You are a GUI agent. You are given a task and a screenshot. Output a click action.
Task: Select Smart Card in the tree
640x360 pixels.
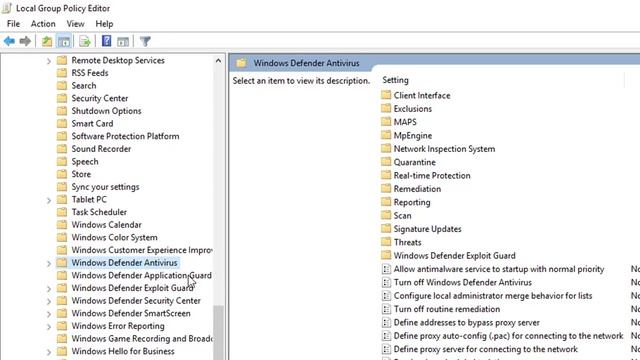(92, 124)
